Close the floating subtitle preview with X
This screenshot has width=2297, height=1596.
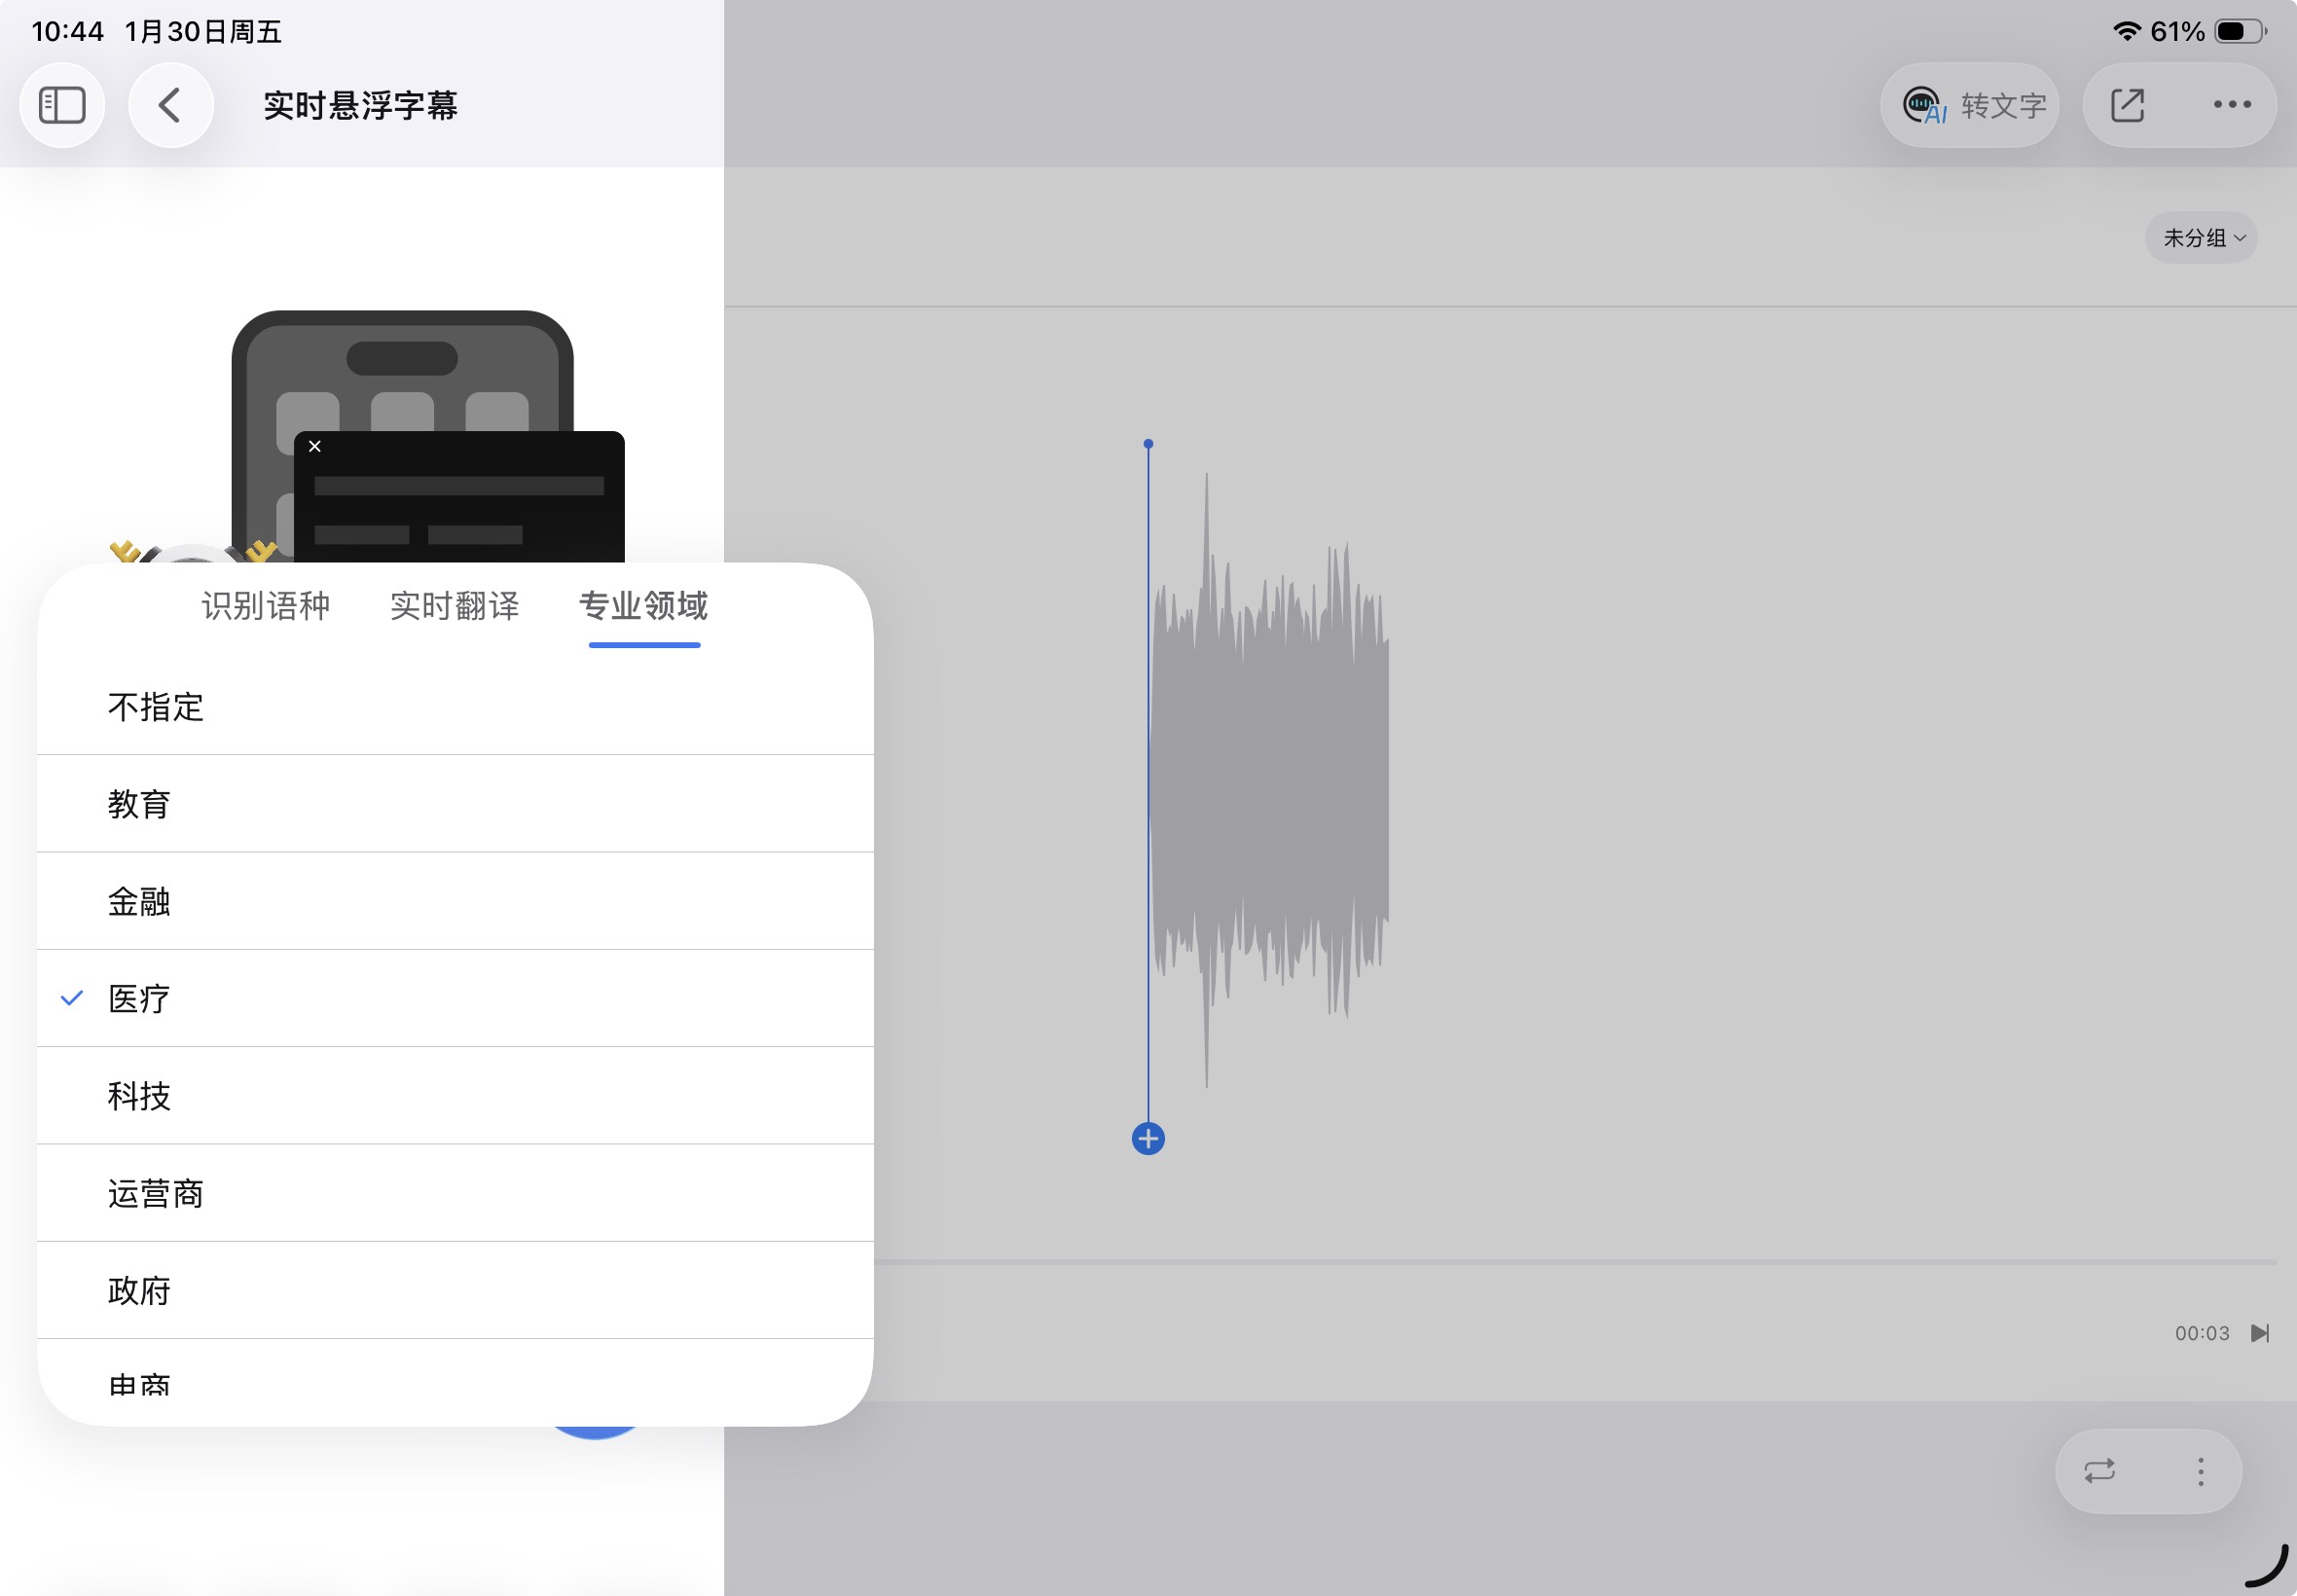[315, 446]
